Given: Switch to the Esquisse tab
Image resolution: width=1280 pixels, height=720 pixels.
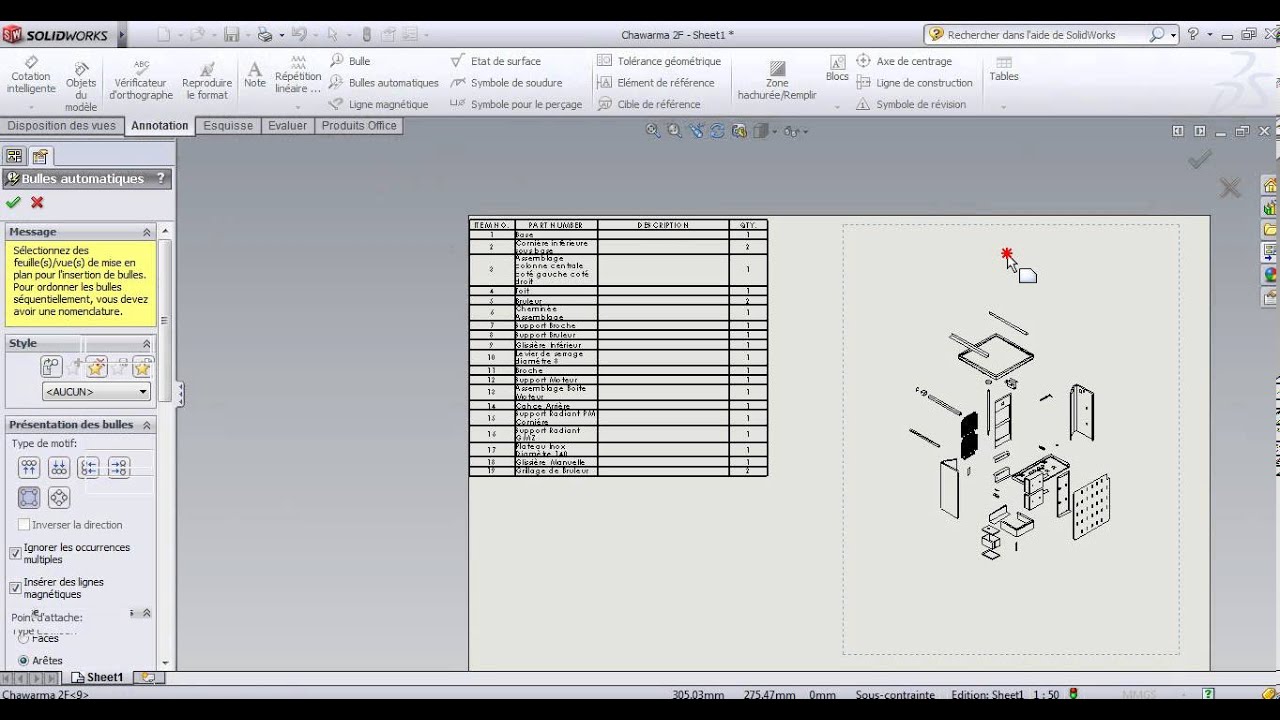Looking at the screenshot, I should (228, 126).
